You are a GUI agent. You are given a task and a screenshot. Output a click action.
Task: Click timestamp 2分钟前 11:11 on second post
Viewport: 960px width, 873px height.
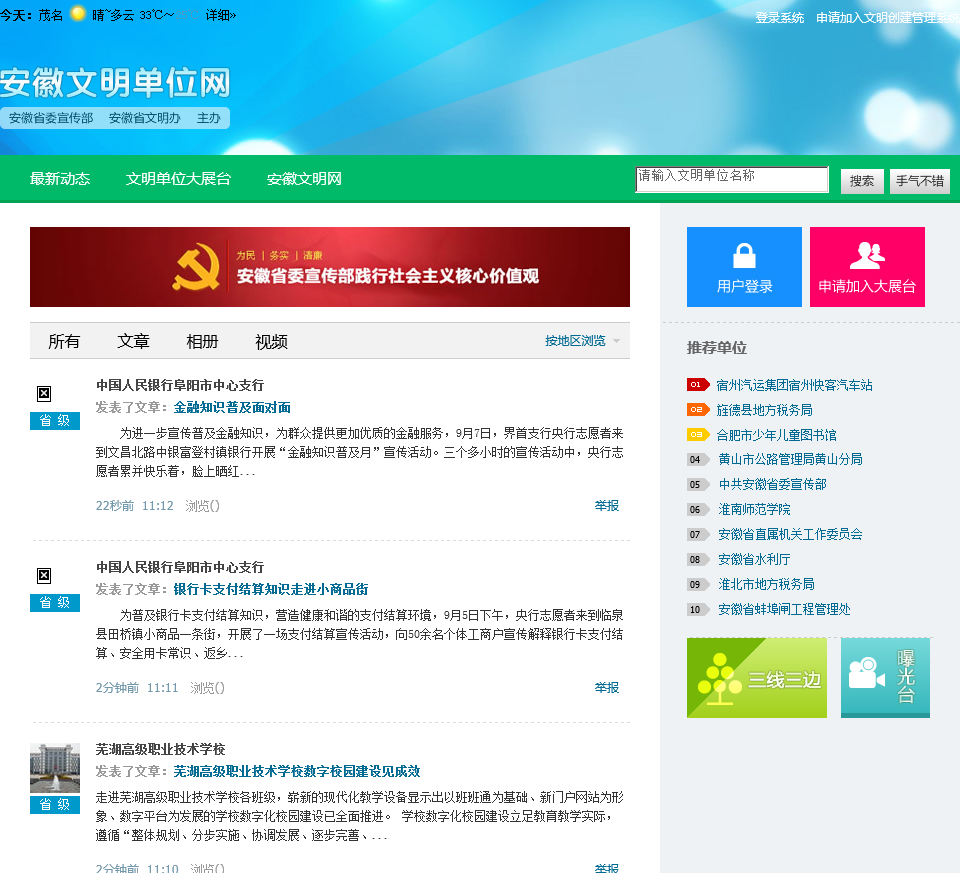tap(137, 688)
